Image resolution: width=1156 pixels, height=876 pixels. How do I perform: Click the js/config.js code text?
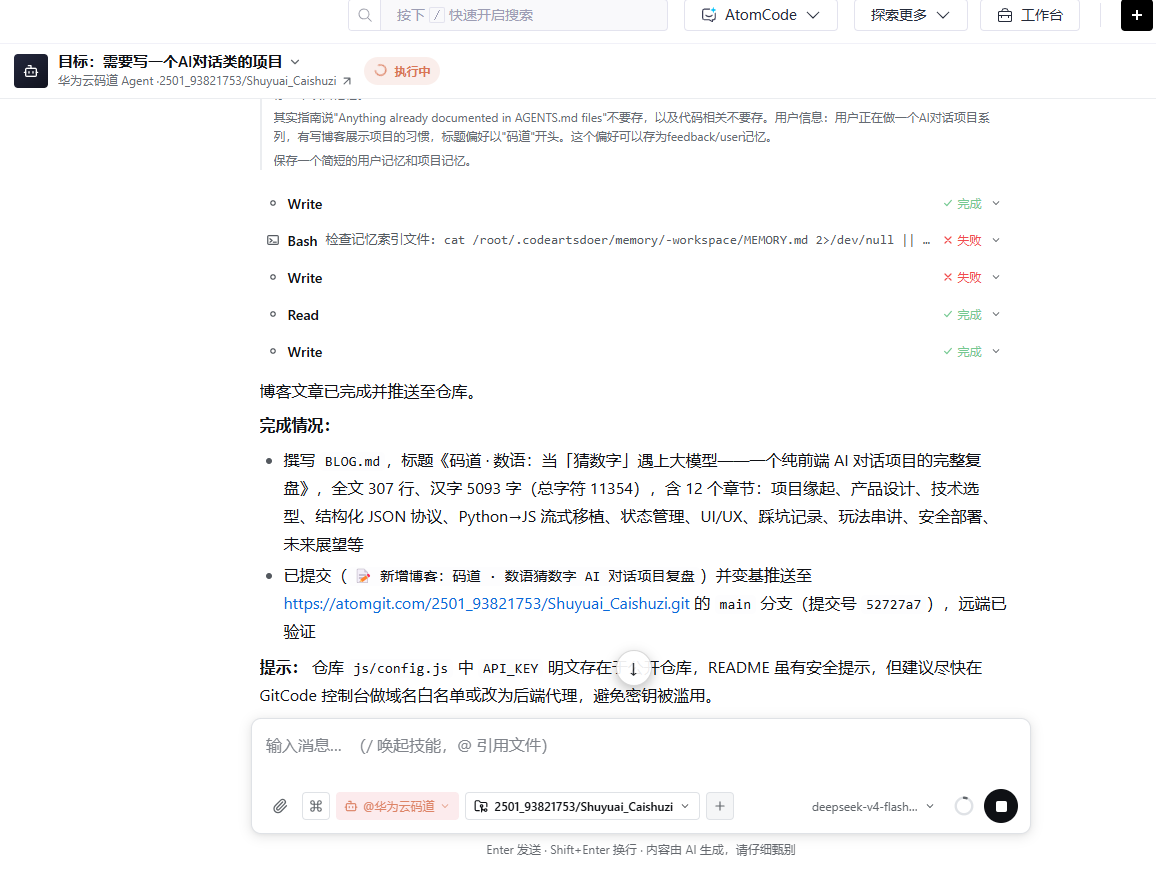point(400,669)
